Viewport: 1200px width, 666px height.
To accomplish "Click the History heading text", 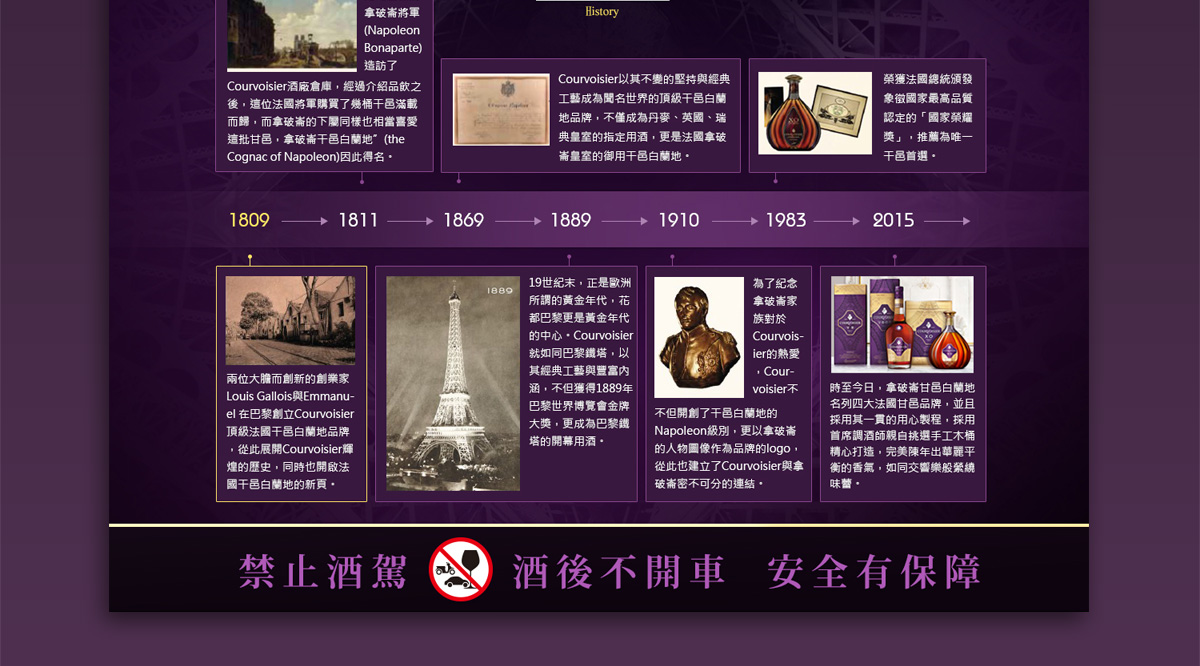I will pyautogui.click(x=602, y=12).
